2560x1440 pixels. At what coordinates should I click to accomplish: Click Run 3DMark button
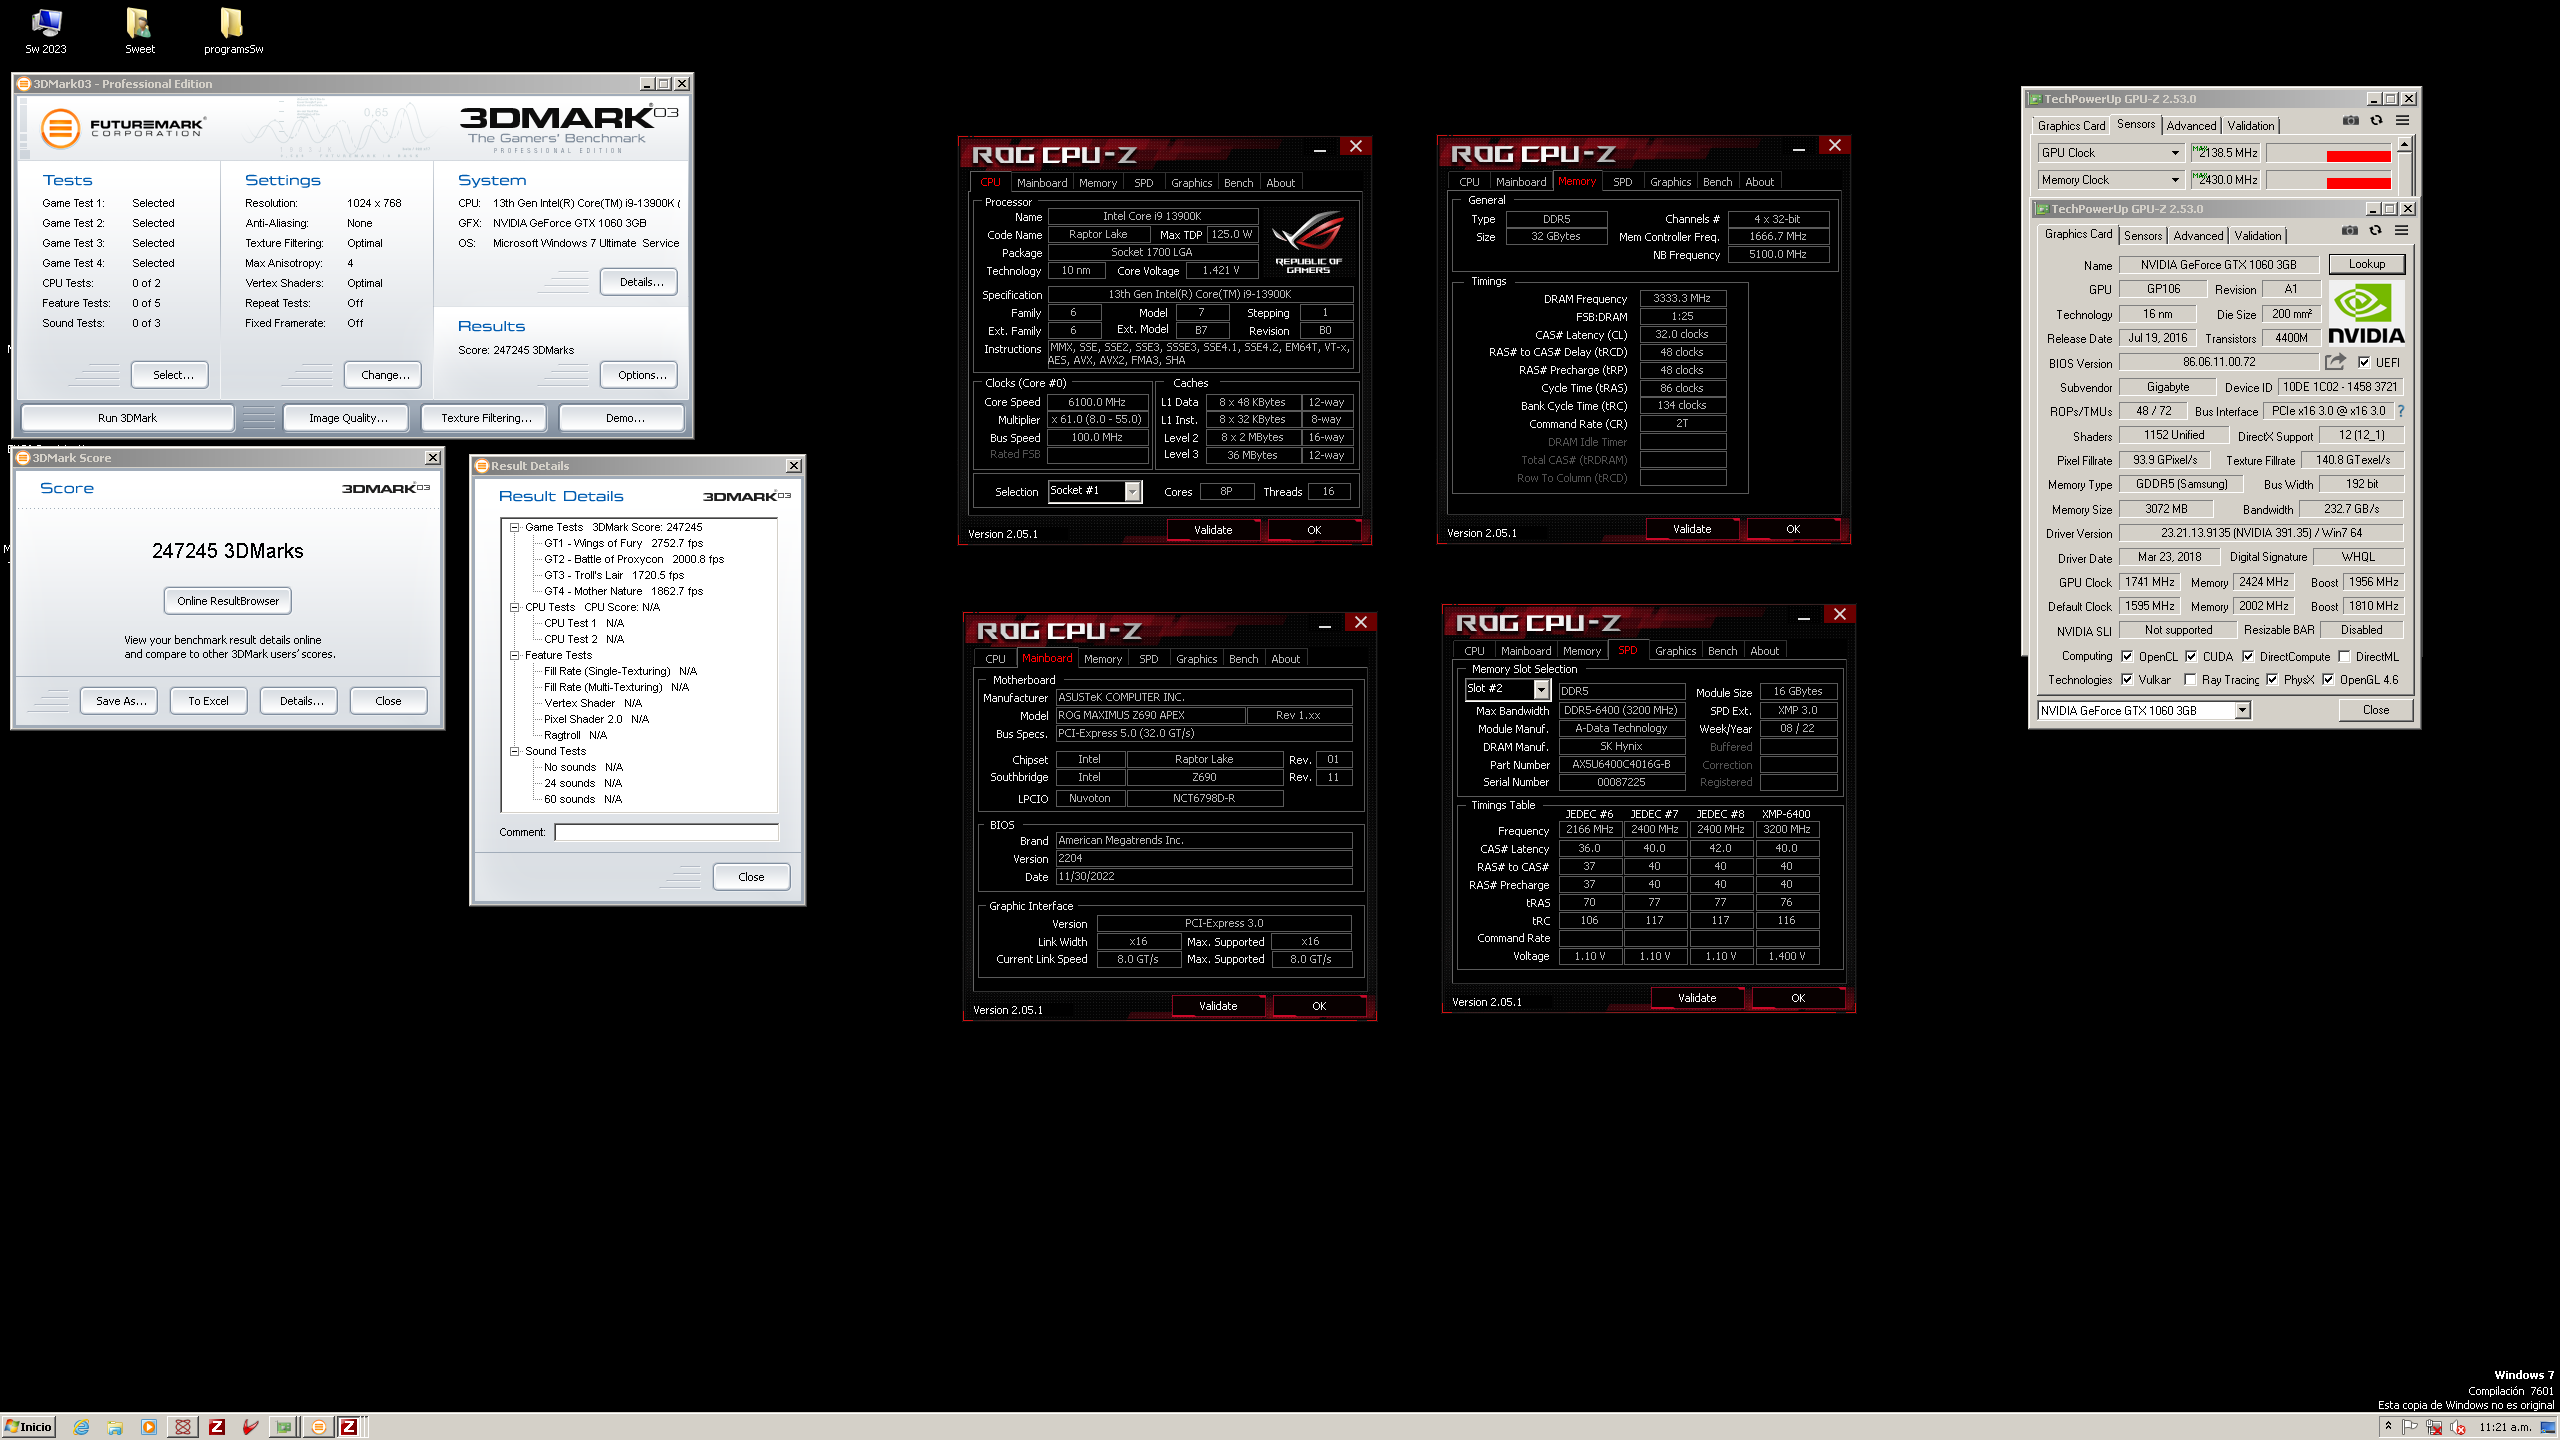pos(127,418)
